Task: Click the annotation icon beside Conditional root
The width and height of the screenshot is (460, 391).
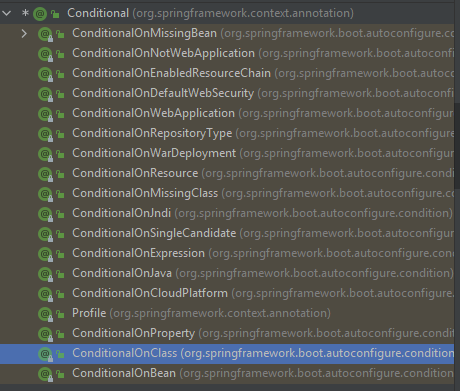Action: coord(40,14)
